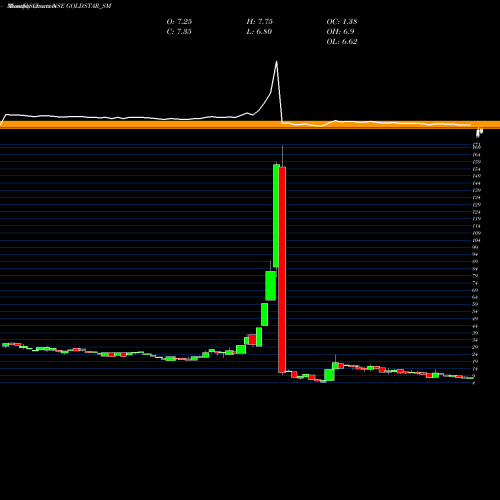Screen dimensions: 500x500
Task: Click the 'L: 6.80' low value
Action: [x=259, y=32]
